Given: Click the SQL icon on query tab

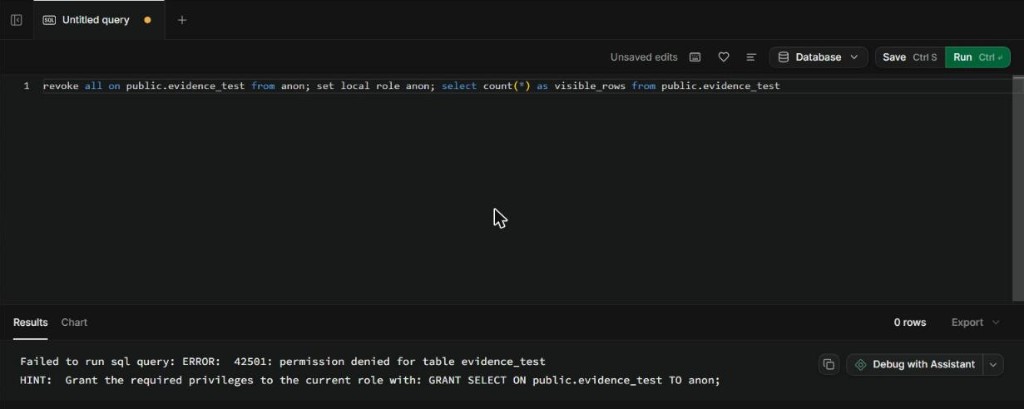Looking at the screenshot, I should click(49, 20).
